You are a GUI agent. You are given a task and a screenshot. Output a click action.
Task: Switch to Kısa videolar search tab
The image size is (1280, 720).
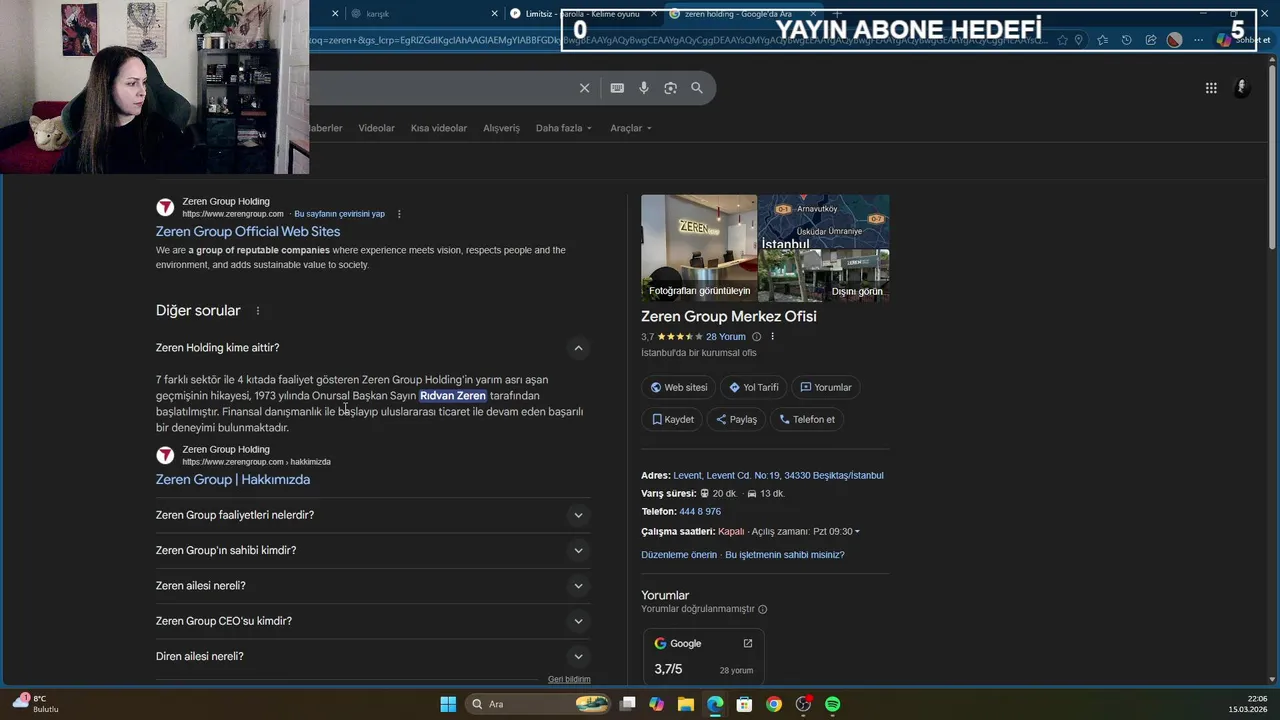438,128
